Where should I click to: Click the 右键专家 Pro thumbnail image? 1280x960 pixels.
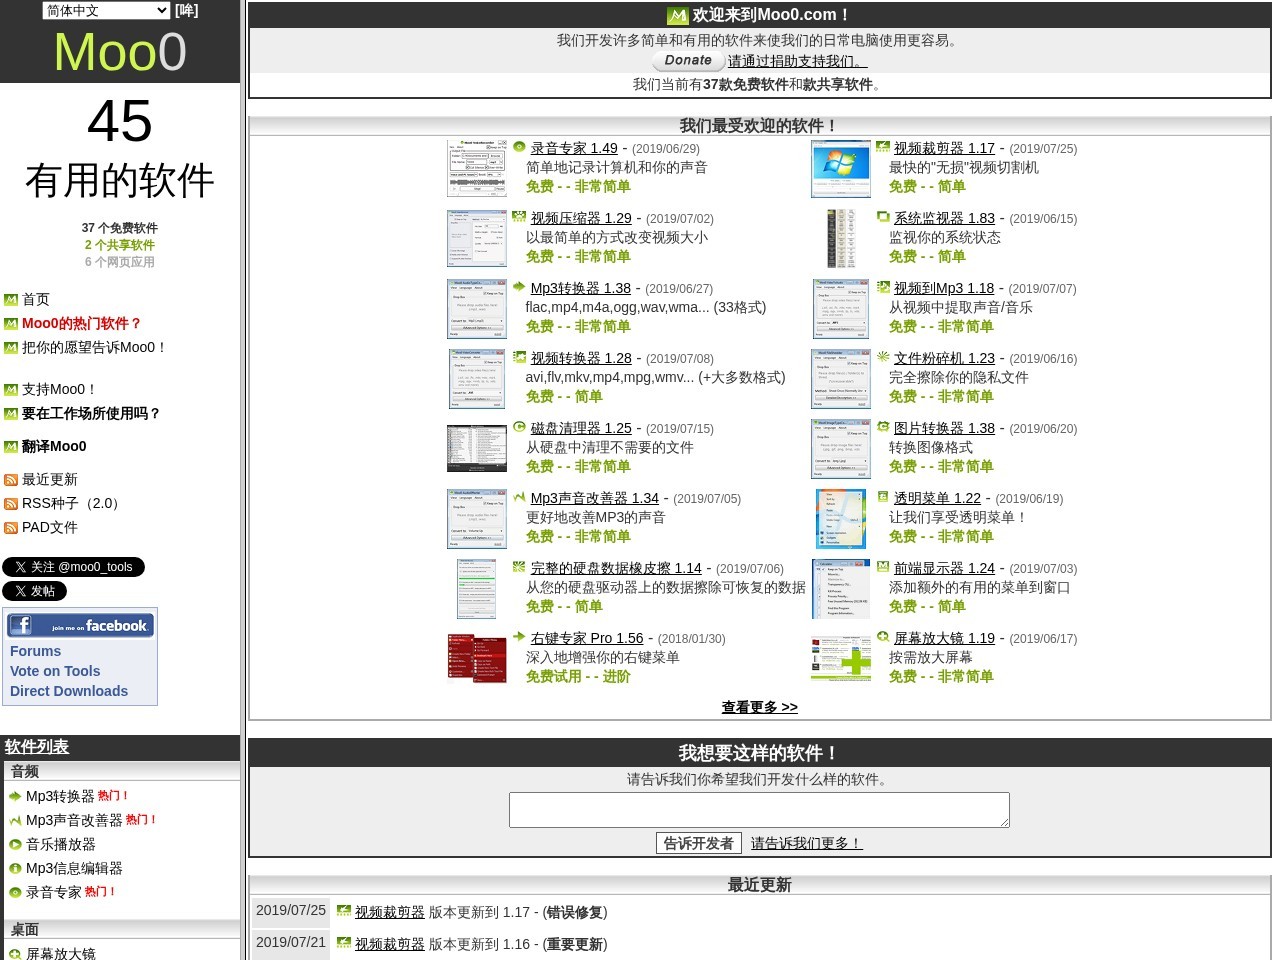(477, 658)
